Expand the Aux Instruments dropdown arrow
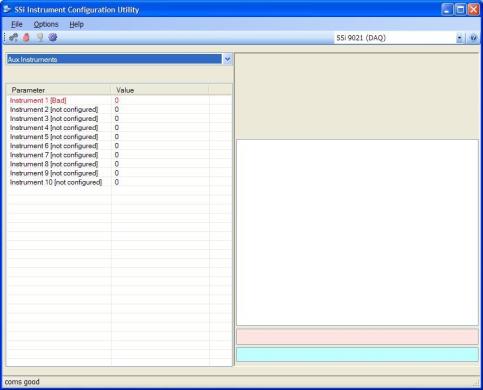The image size is (483, 390). coord(227,59)
